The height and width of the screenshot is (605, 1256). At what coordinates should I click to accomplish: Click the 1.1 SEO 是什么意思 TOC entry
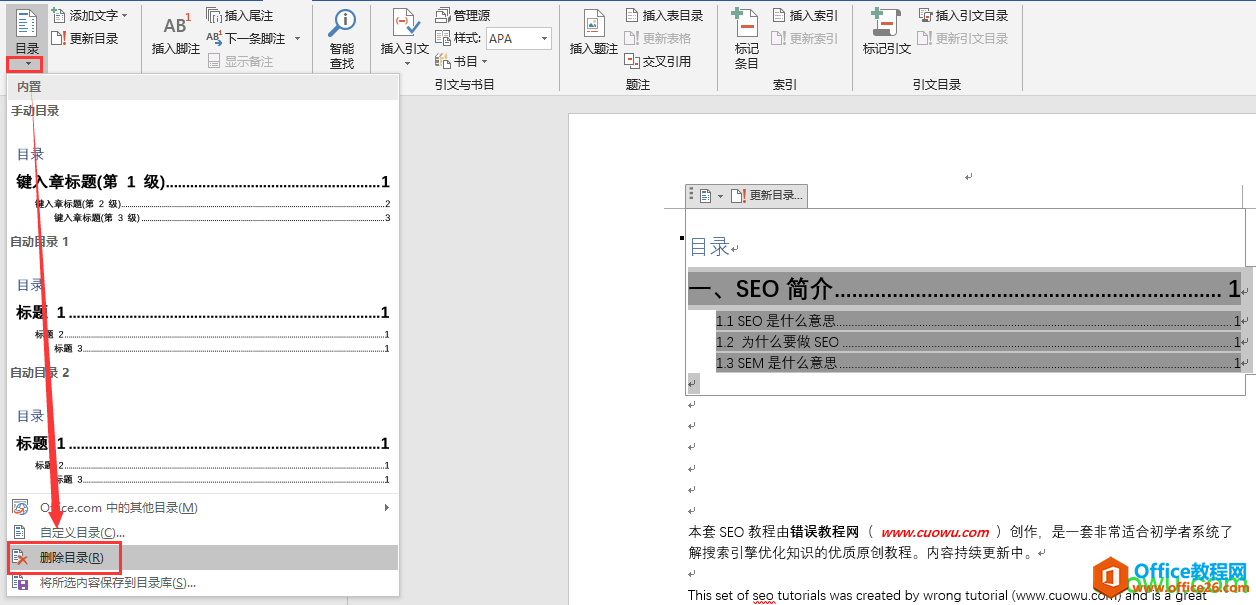tap(978, 321)
